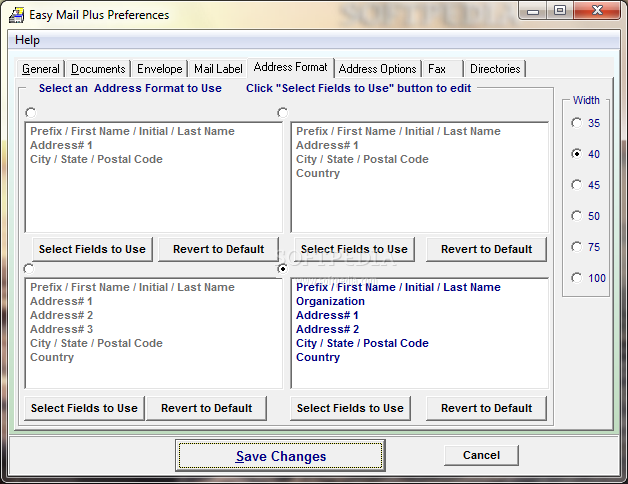The height and width of the screenshot is (484, 628).
Task: Click Select Fields to Use for Address# 3 format
Action: click(84, 408)
